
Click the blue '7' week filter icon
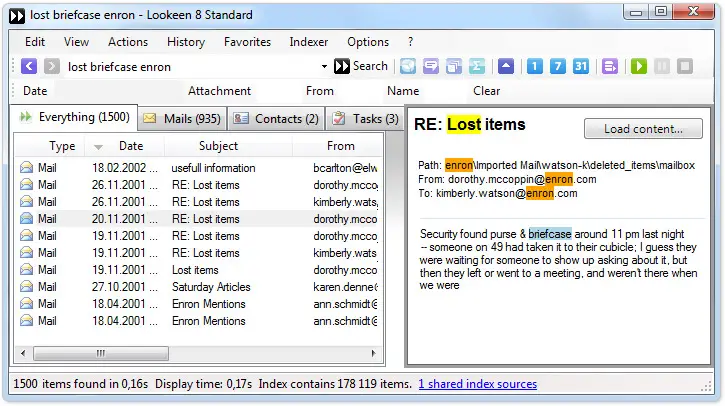(x=558, y=66)
